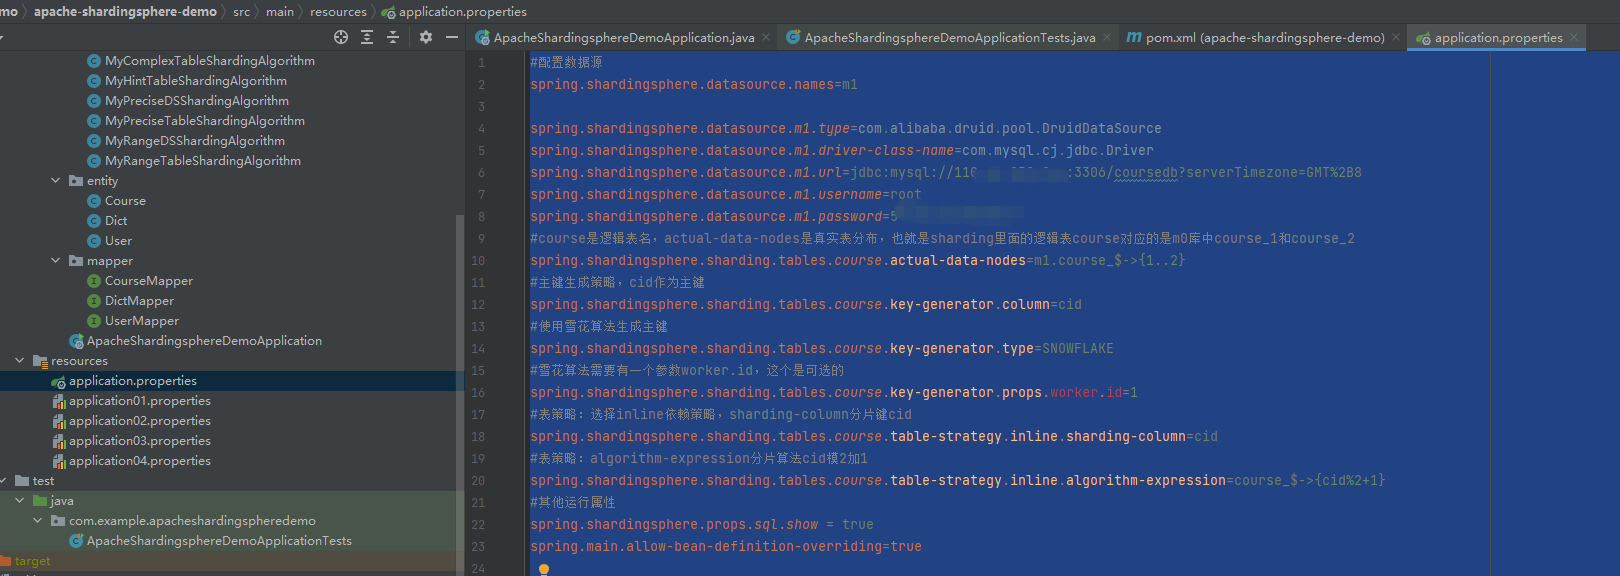Select ApacheShardingsphereDemoApplicationTests in tree
Image resolution: width=1620 pixels, height=576 pixels.
(219, 541)
